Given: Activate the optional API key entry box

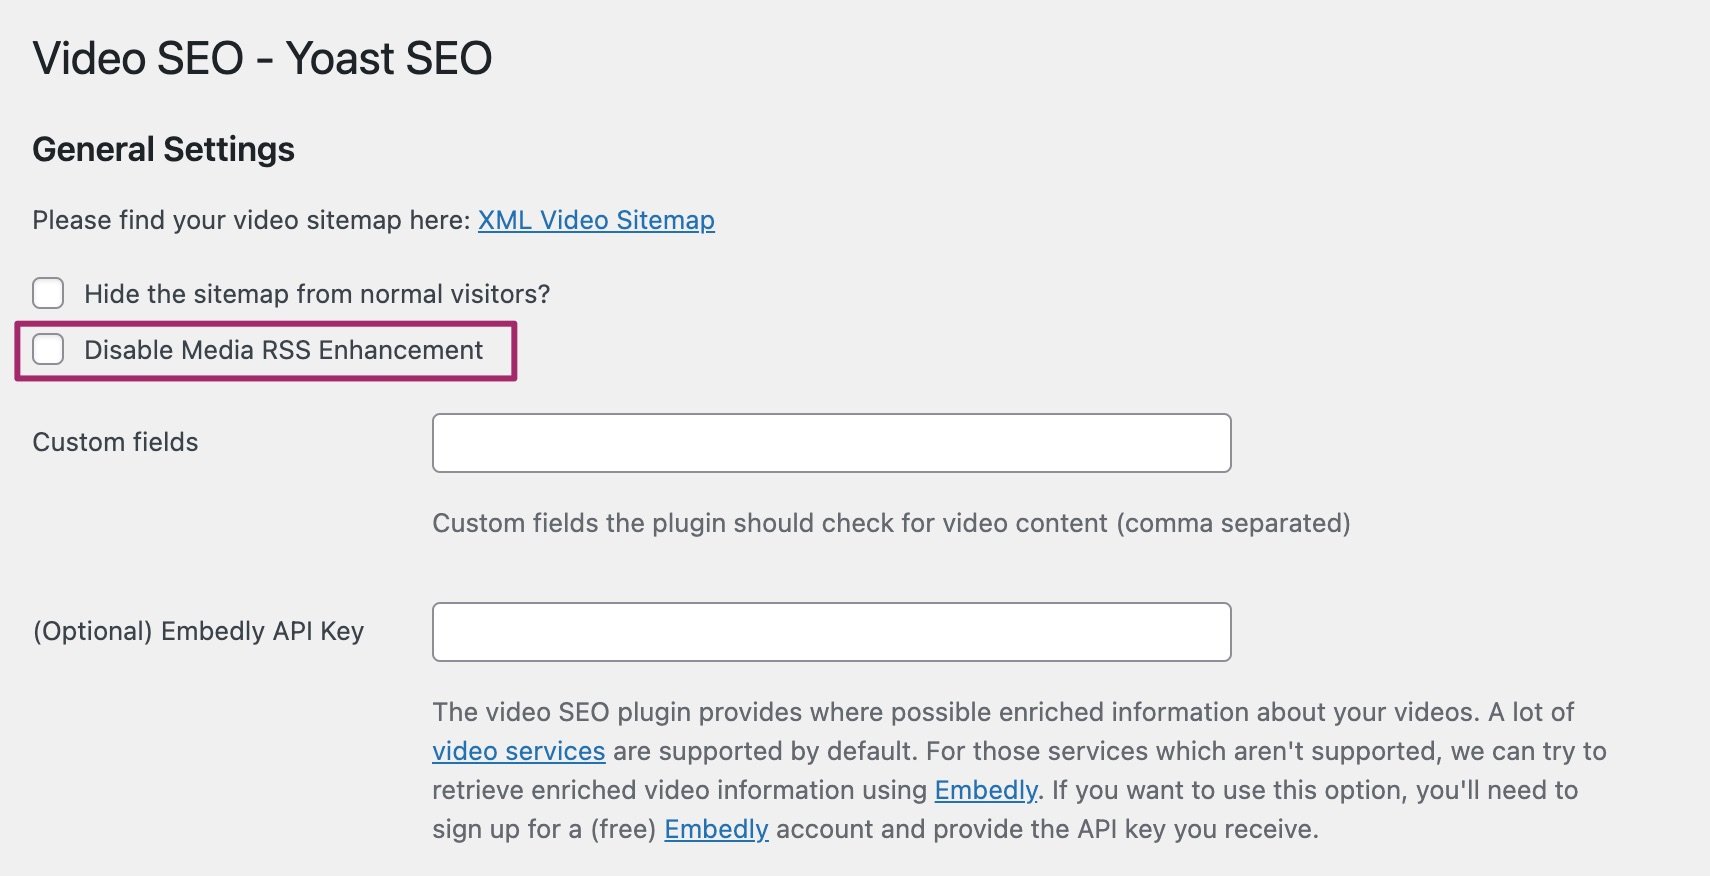Looking at the screenshot, I should tap(830, 631).
